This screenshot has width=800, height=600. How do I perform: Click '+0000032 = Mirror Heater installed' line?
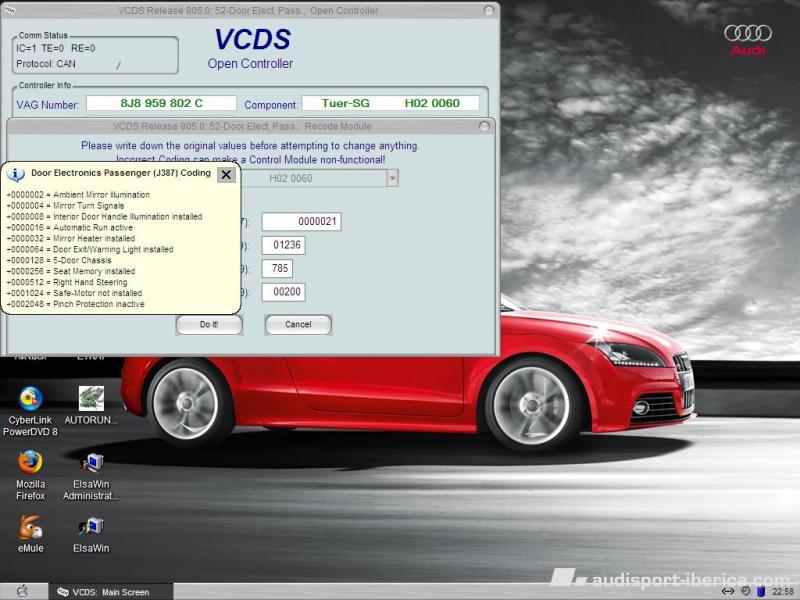[x=71, y=238]
